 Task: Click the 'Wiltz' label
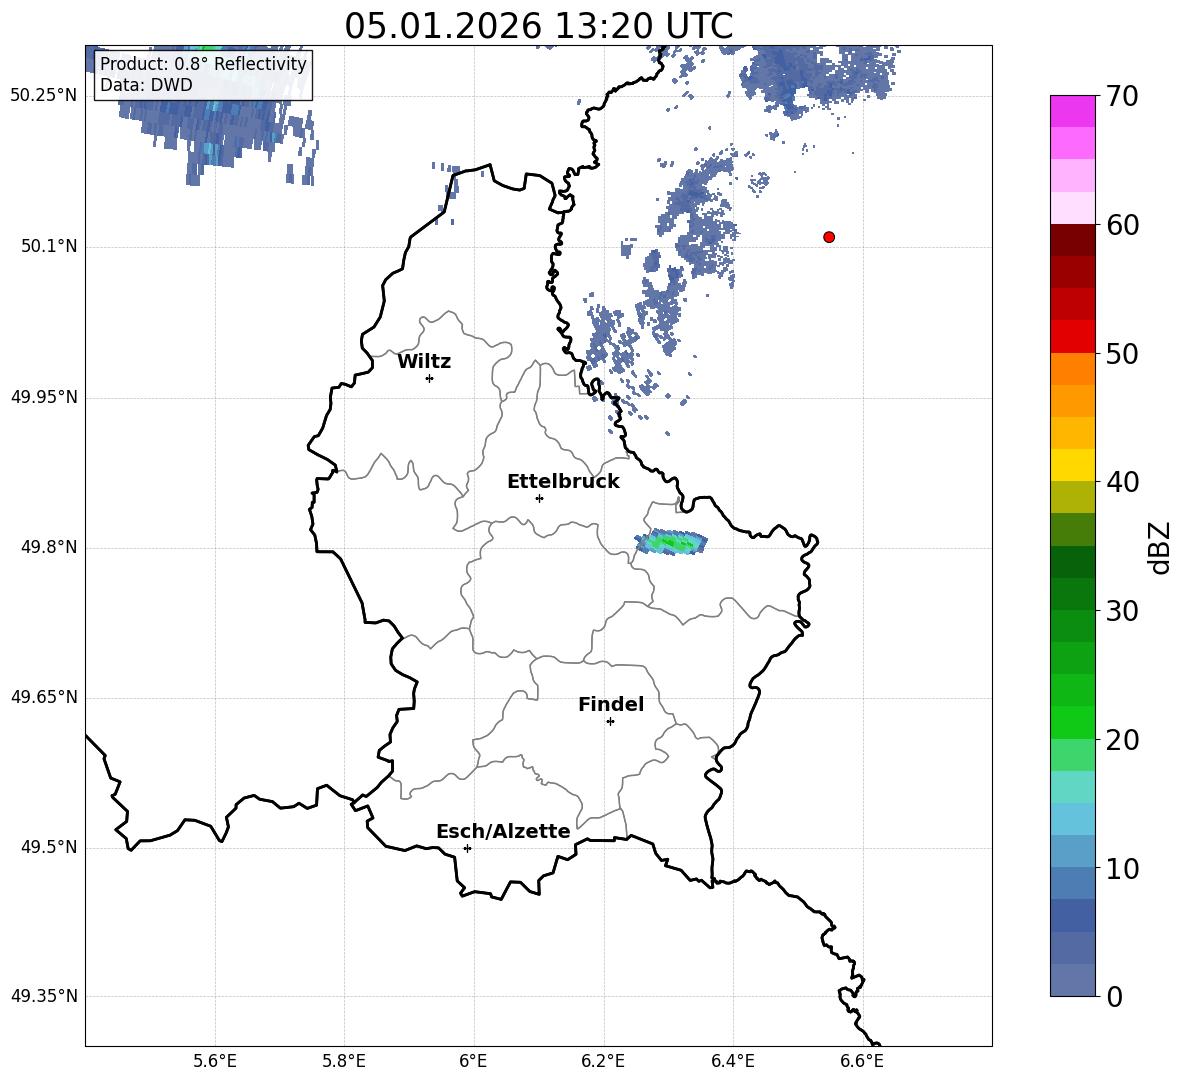(x=424, y=362)
